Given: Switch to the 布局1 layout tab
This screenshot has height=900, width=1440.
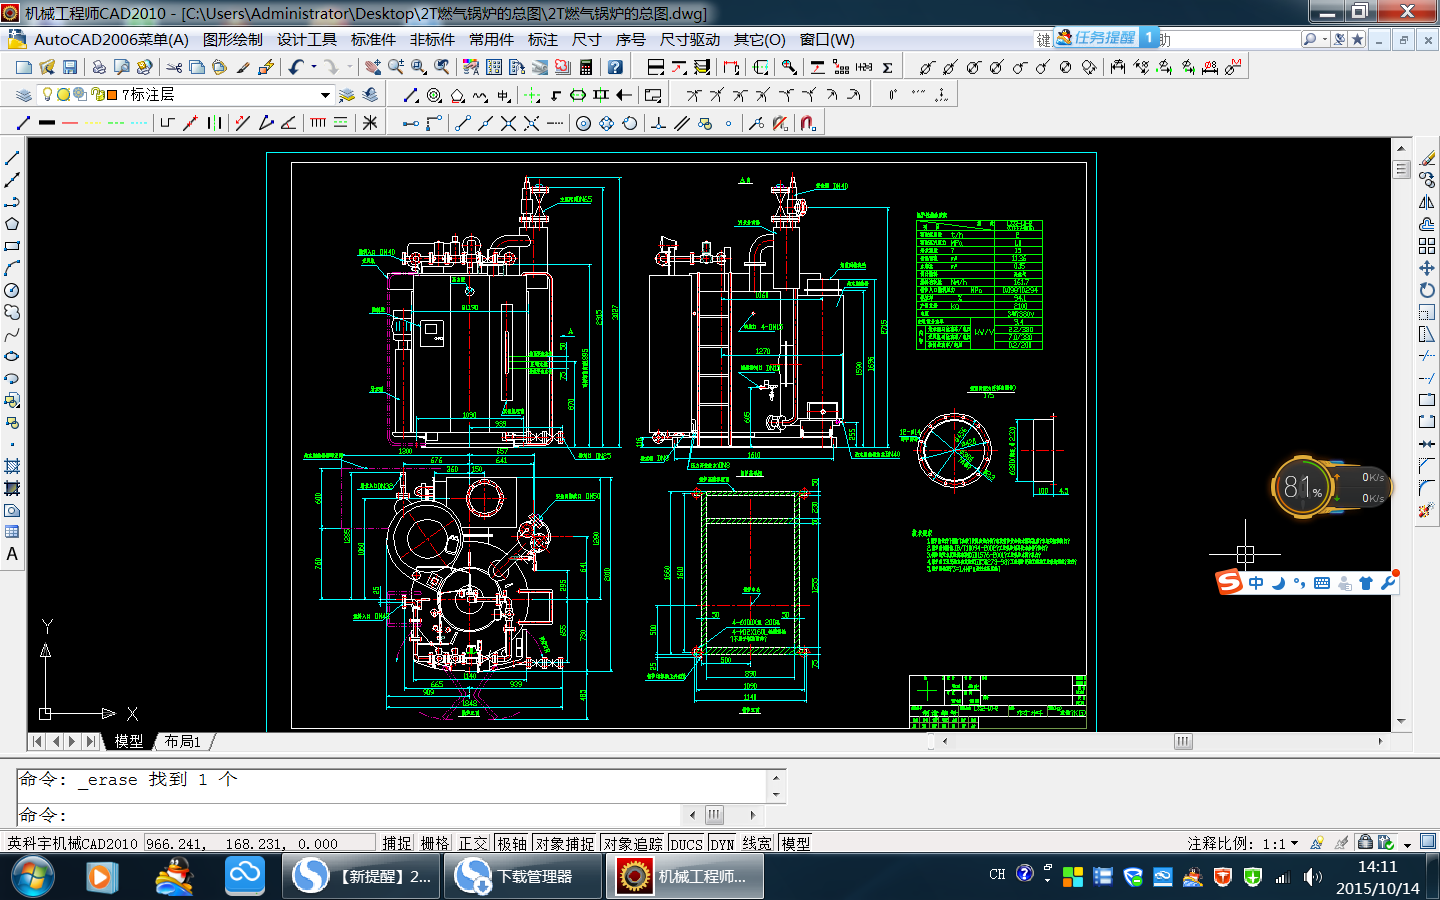Looking at the screenshot, I should click(x=183, y=741).
